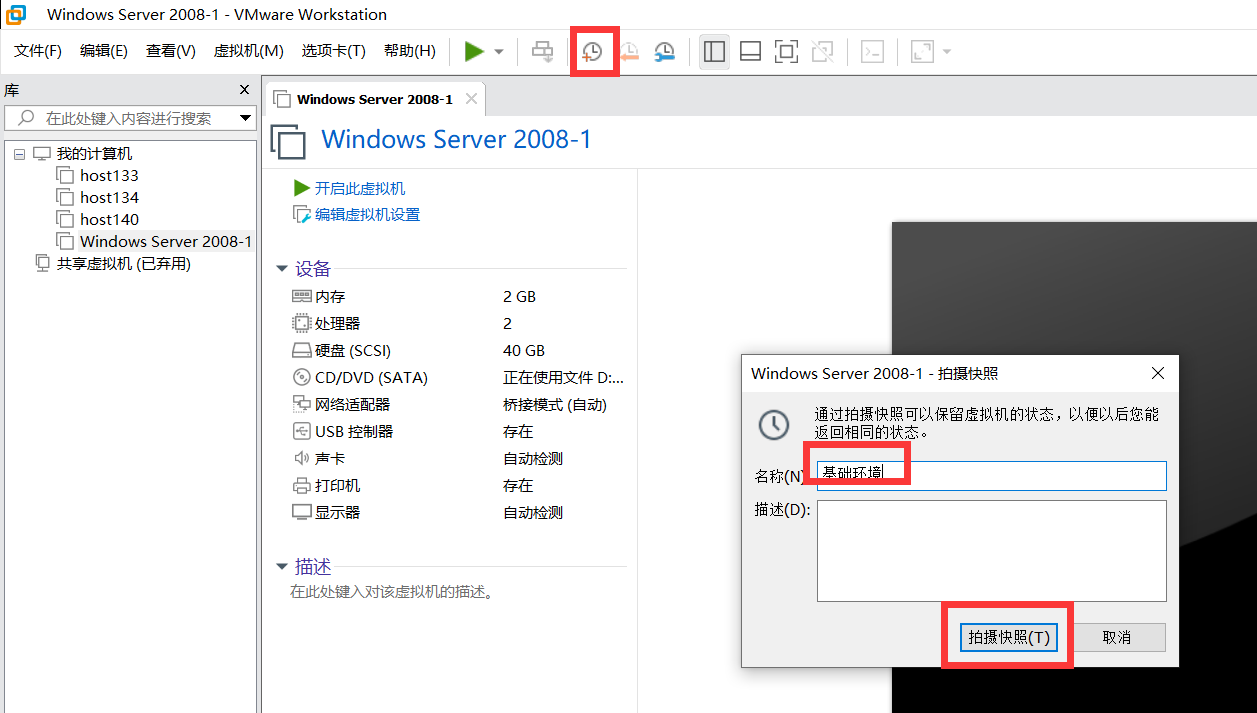The height and width of the screenshot is (713, 1257).
Task: Click the stretch guest display icon
Action: pyautogui.click(x=922, y=51)
